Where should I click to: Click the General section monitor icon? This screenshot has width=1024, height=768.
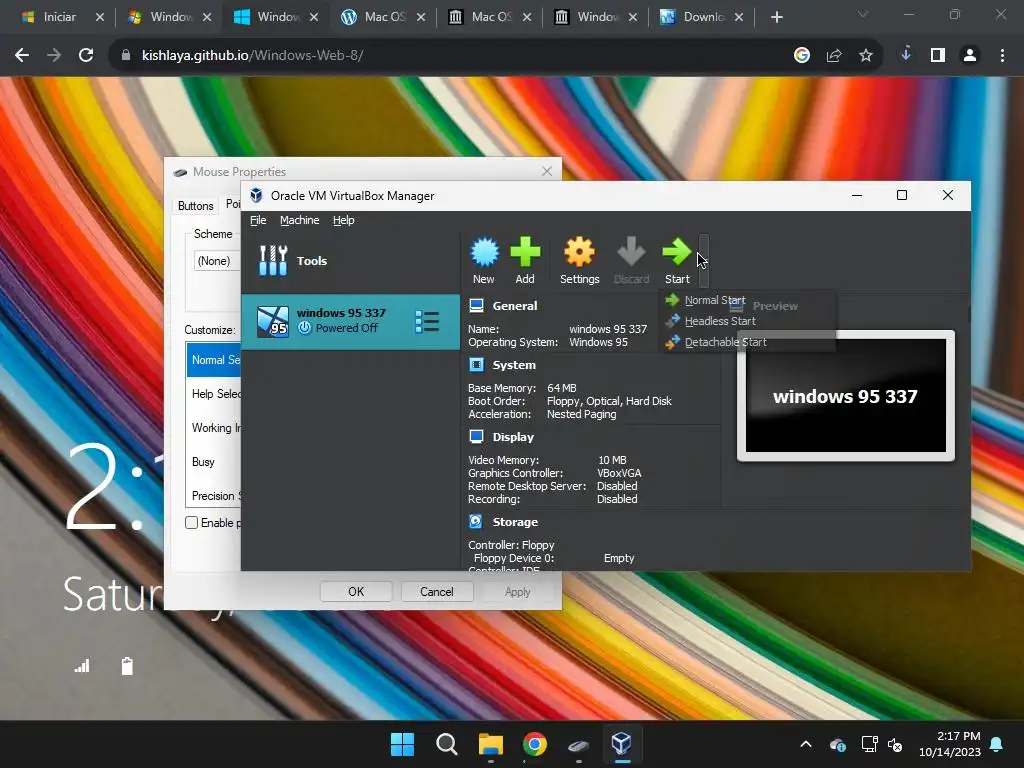point(476,306)
